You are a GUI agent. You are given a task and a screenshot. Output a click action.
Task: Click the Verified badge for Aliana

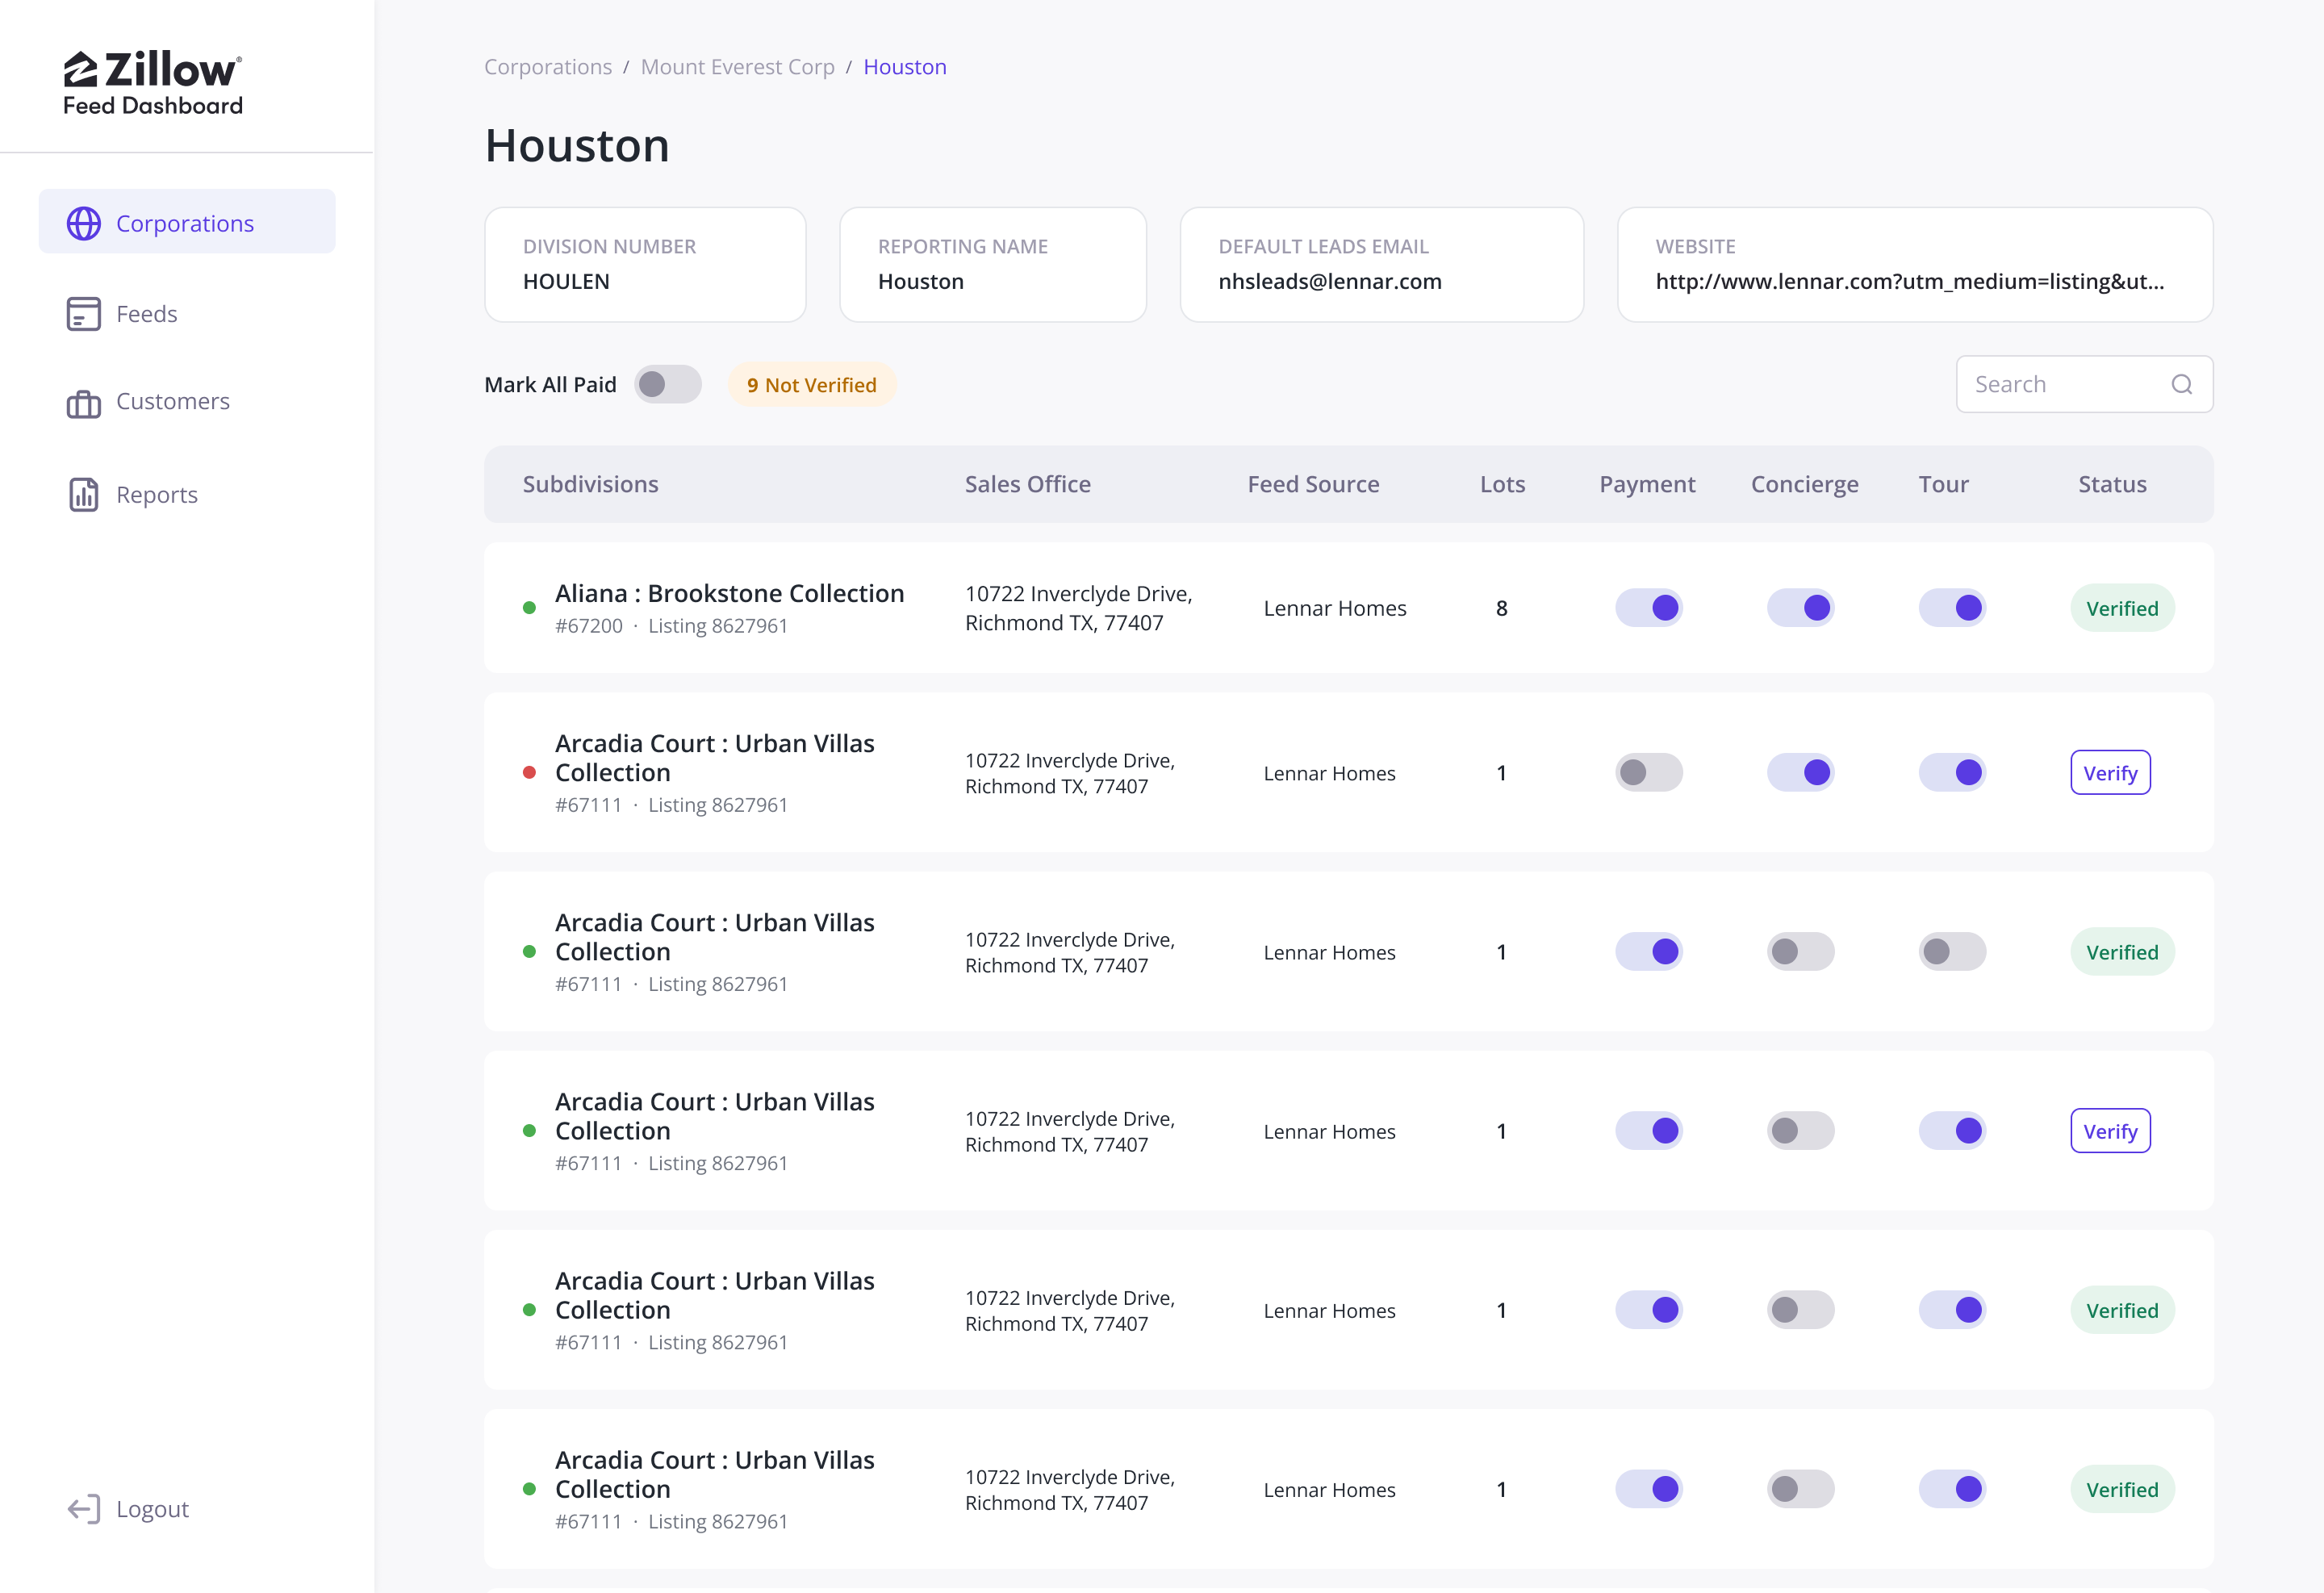pos(2122,608)
